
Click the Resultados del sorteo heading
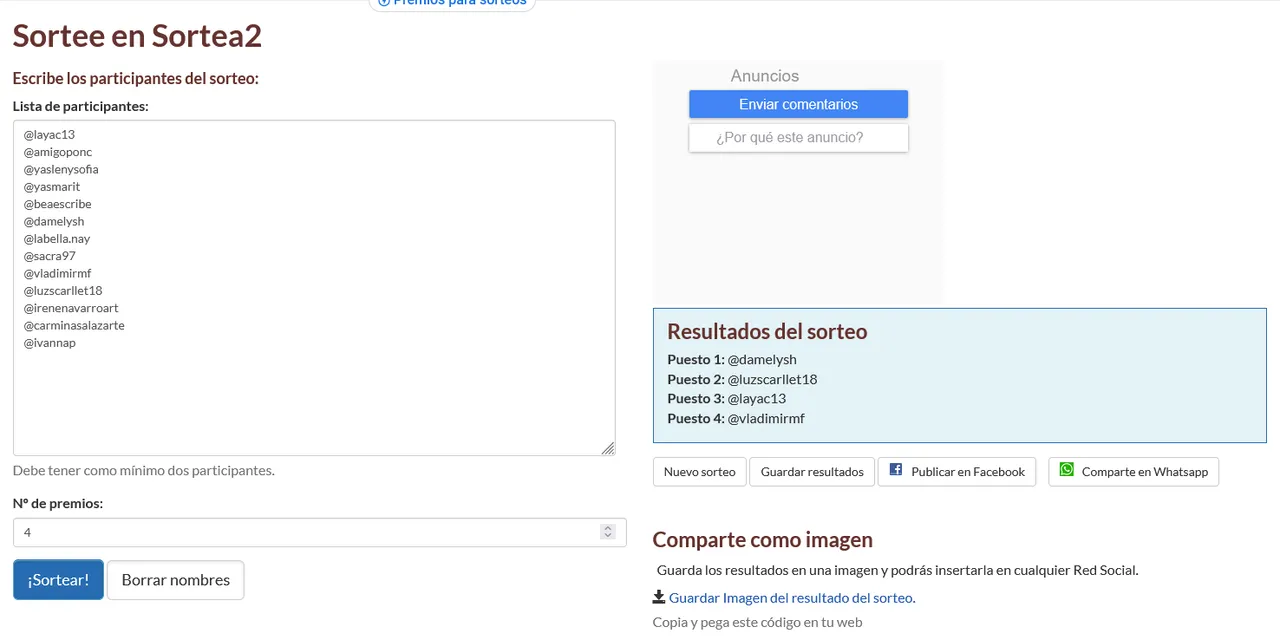(x=767, y=331)
